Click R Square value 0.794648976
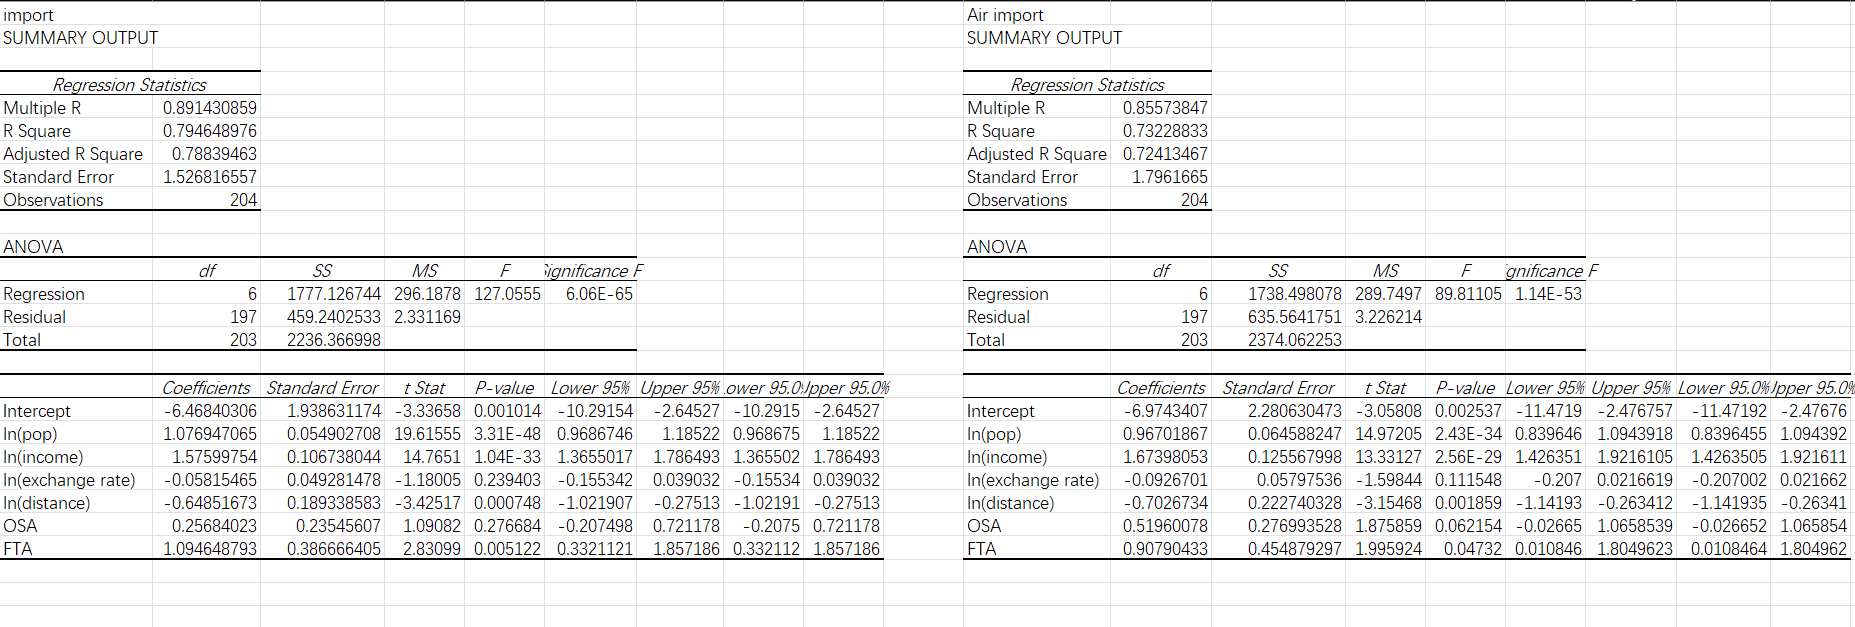1855x627 pixels. [210, 131]
